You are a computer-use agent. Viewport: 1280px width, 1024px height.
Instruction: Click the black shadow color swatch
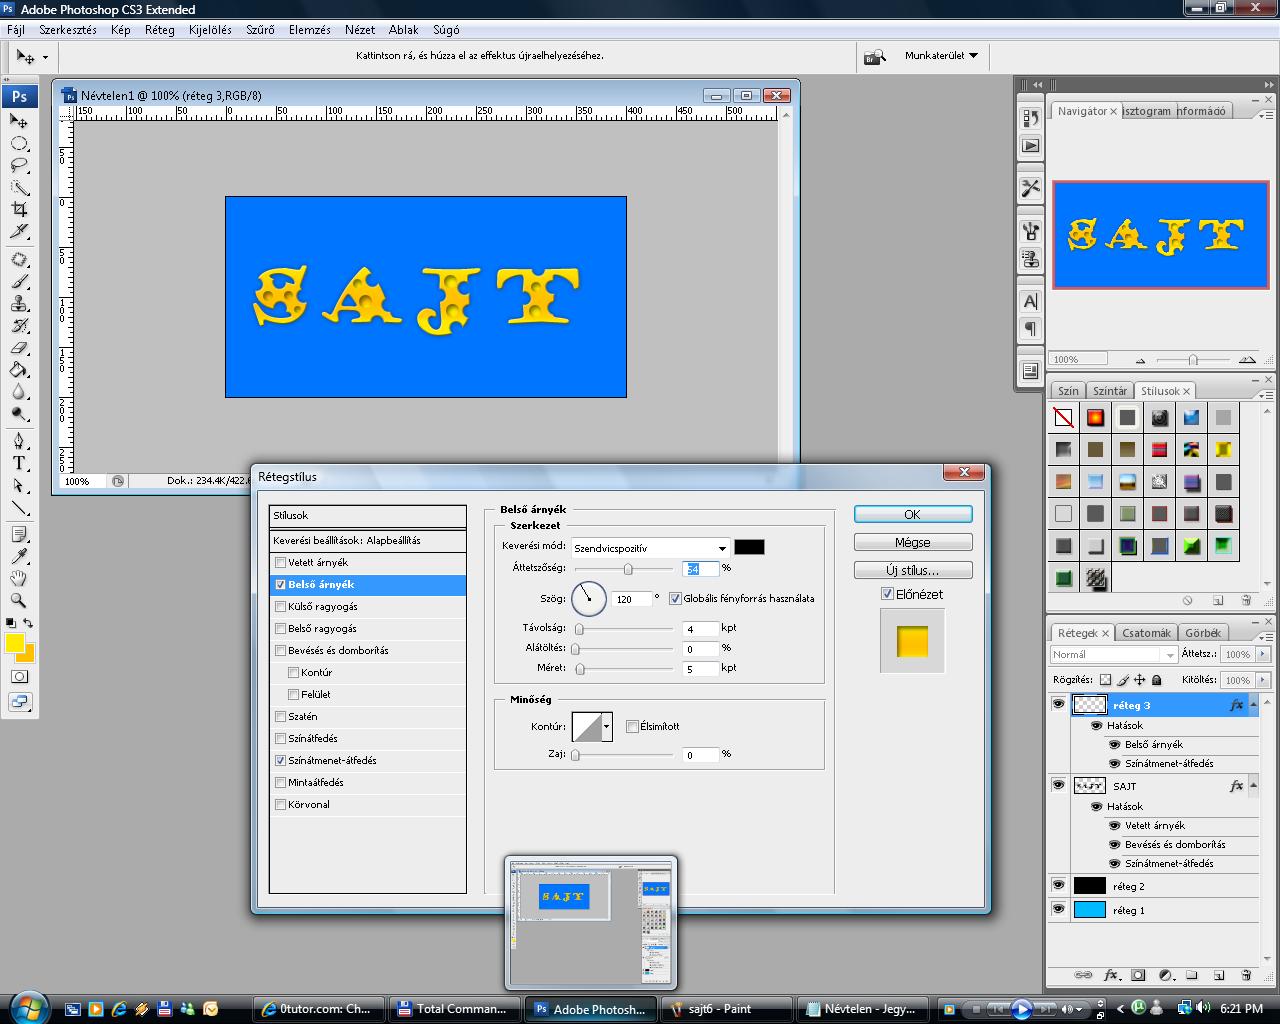click(749, 547)
